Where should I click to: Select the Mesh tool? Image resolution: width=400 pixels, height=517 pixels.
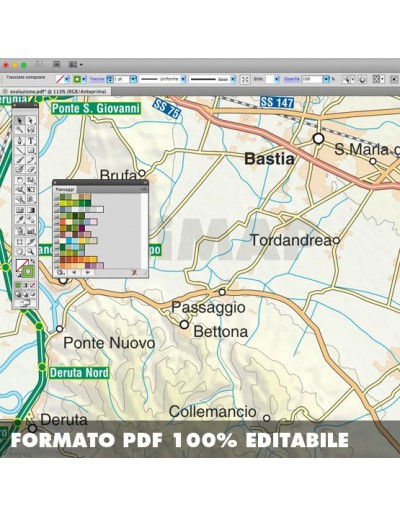(x=20, y=210)
